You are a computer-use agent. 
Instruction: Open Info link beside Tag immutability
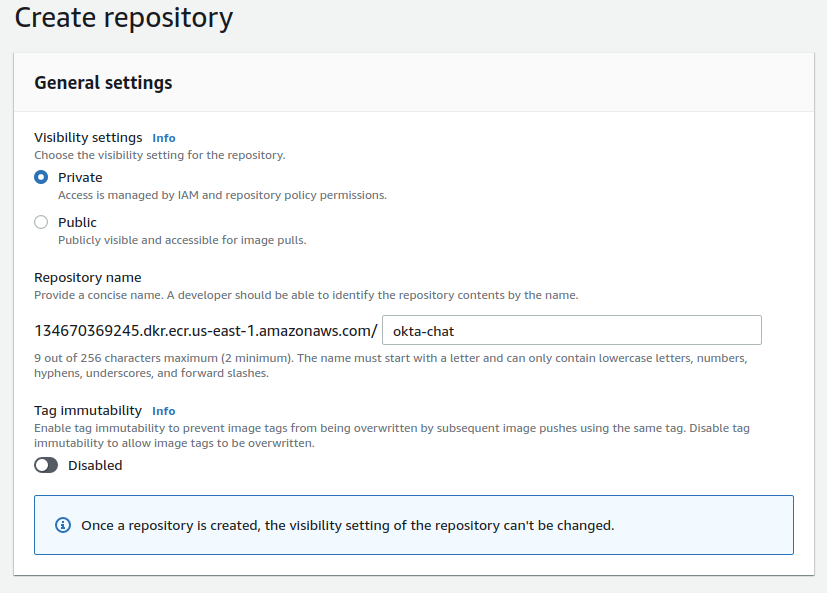[x=163, y=411]
